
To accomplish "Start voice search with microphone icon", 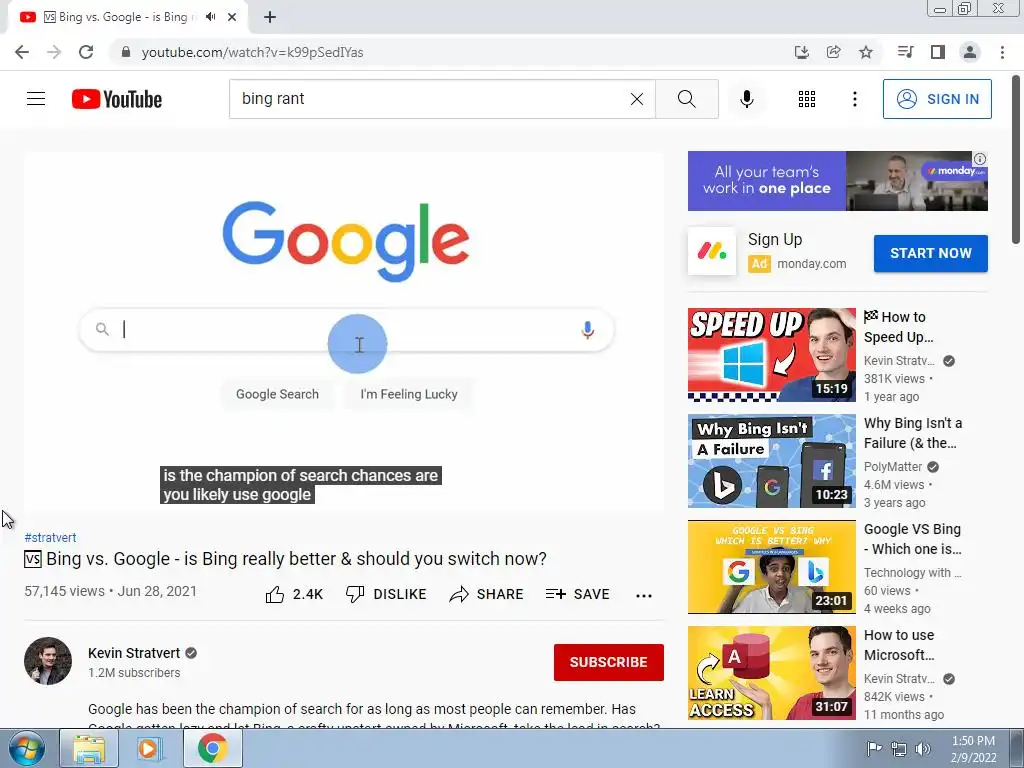I will [x=746, y=99].
